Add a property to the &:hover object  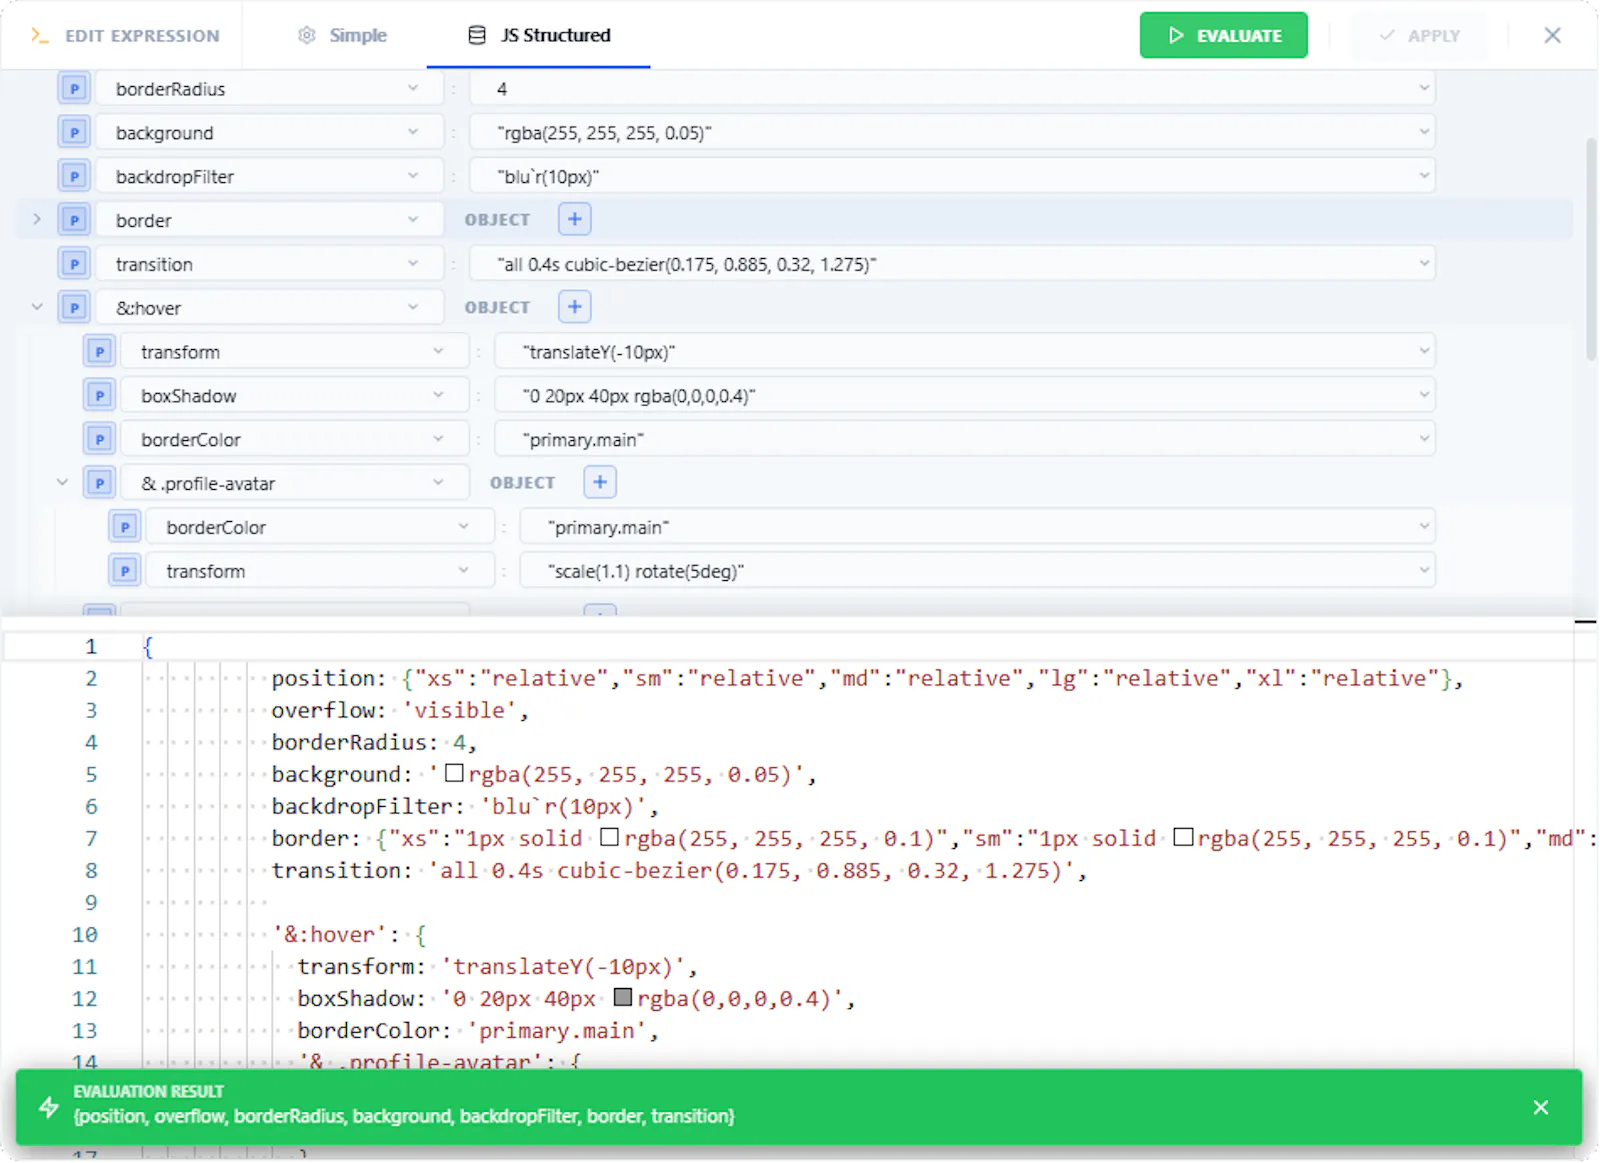point(574,307)
